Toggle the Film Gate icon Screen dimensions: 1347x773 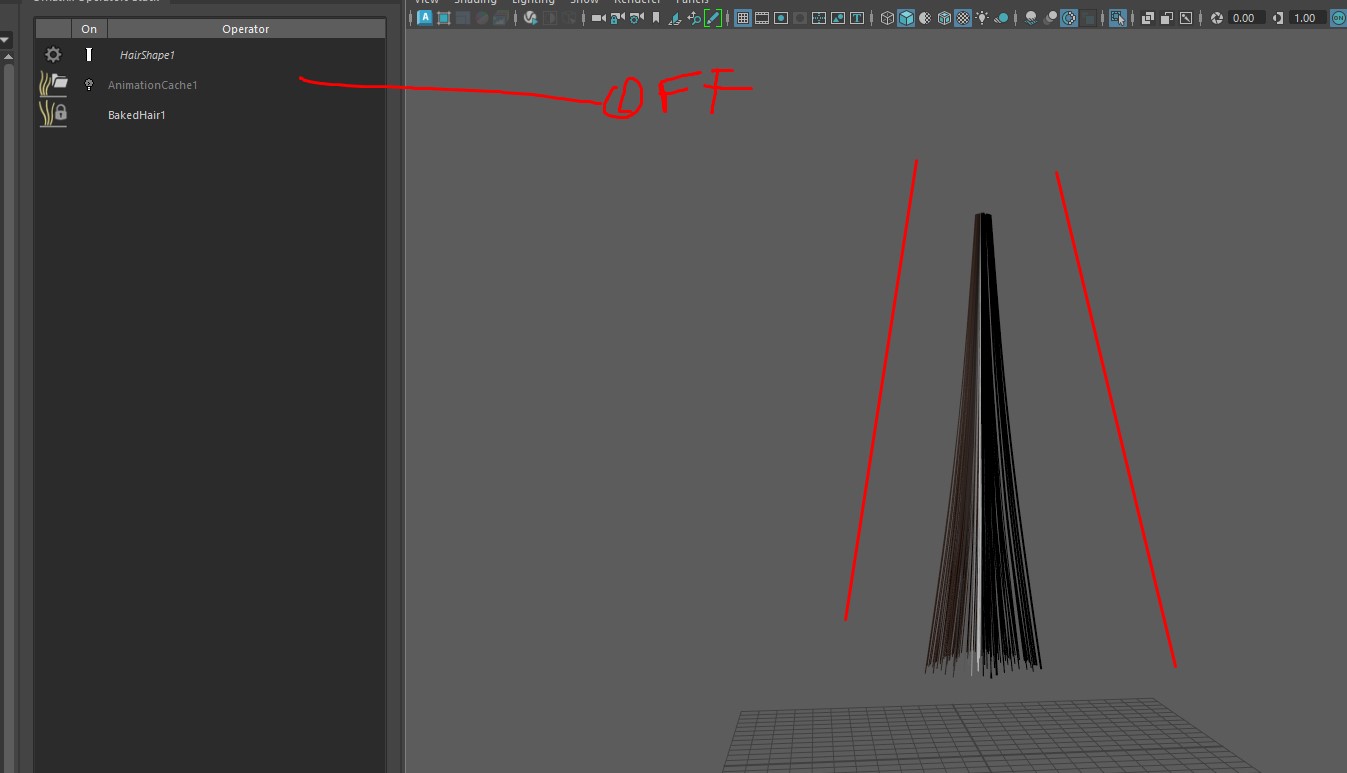(762, 18)
